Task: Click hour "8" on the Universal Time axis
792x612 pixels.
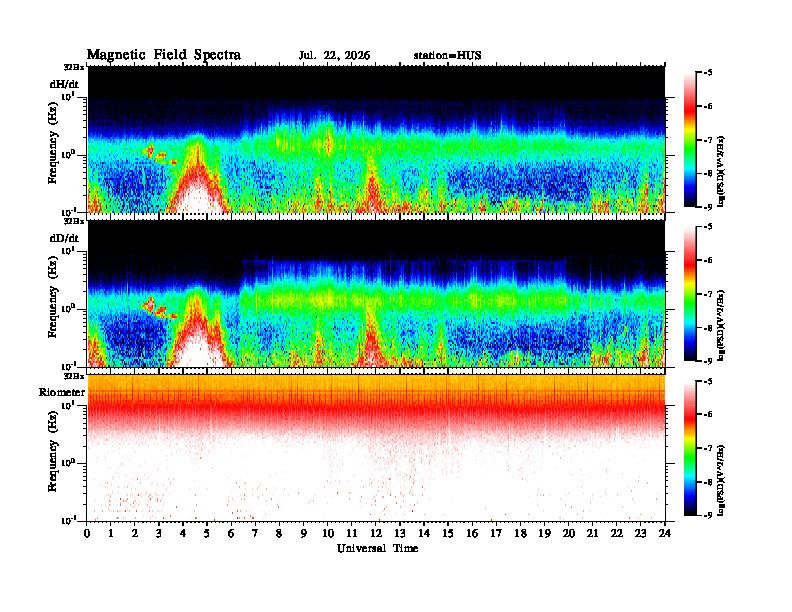Action: point(279,533)
